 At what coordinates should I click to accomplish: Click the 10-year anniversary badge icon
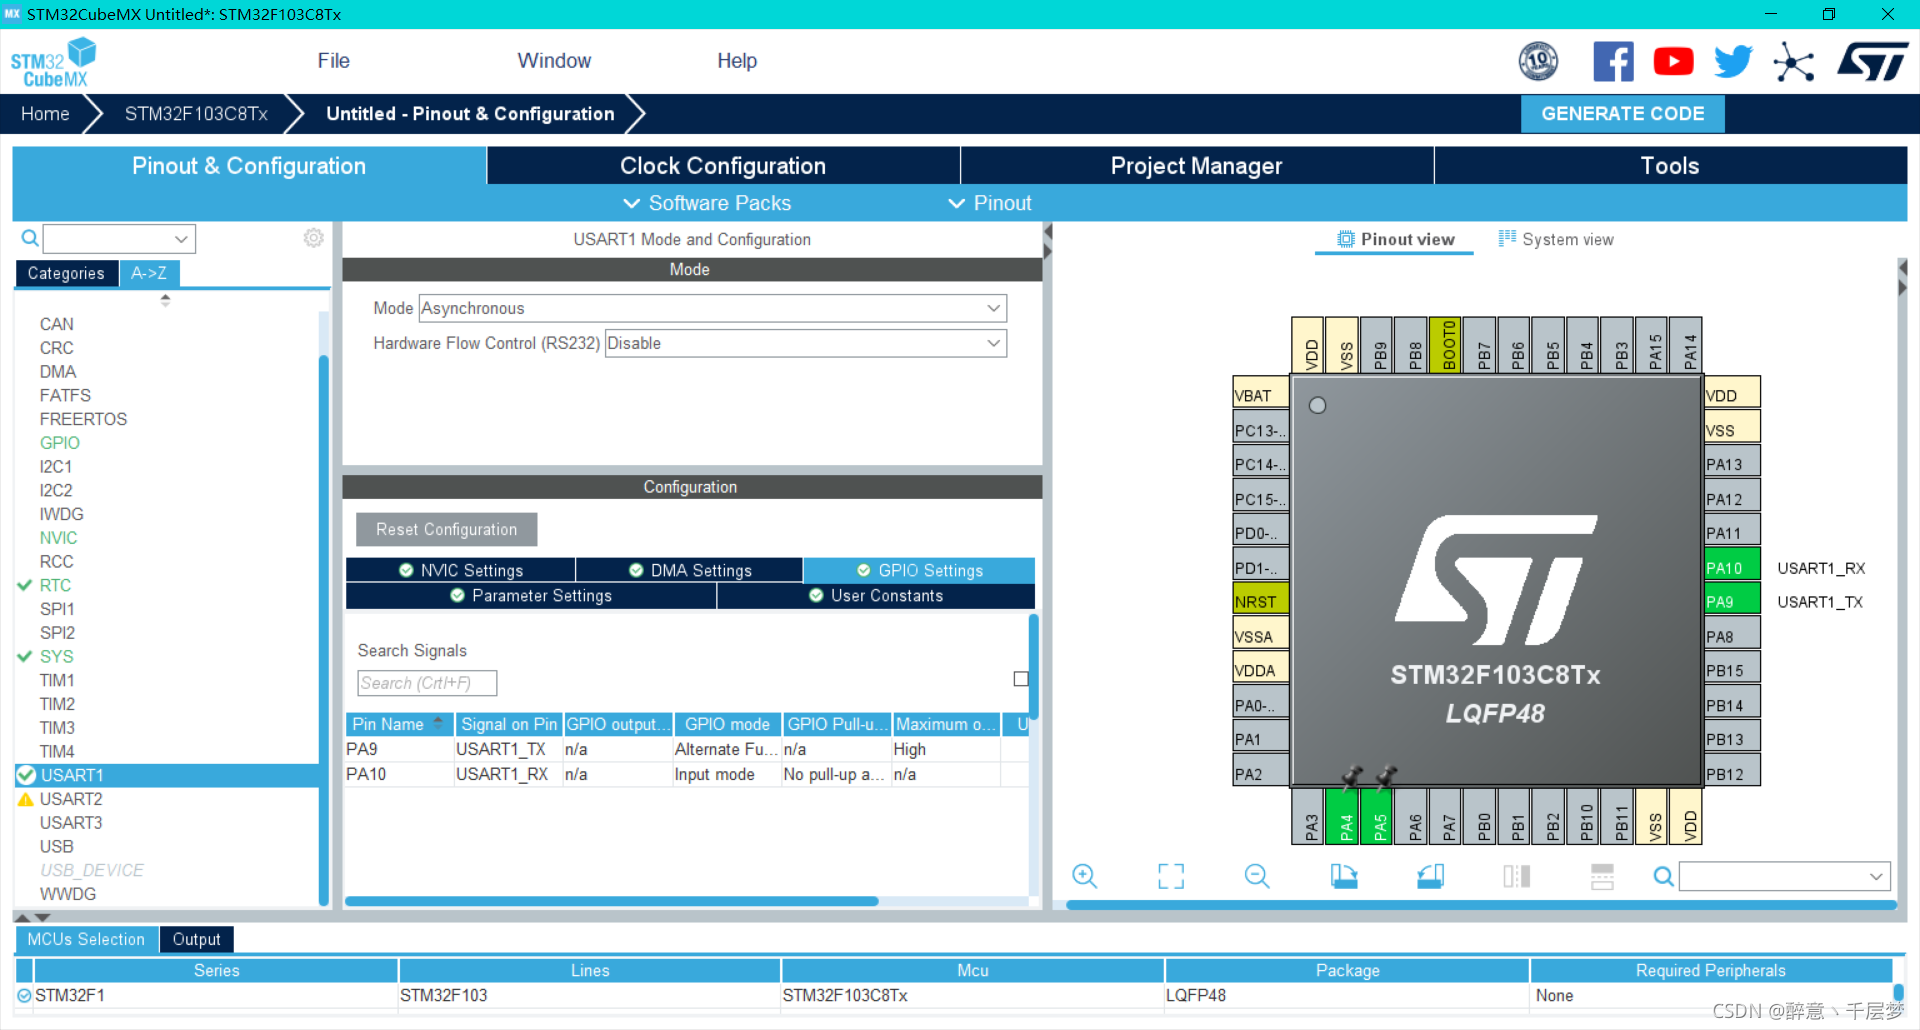coord(1538,62)
